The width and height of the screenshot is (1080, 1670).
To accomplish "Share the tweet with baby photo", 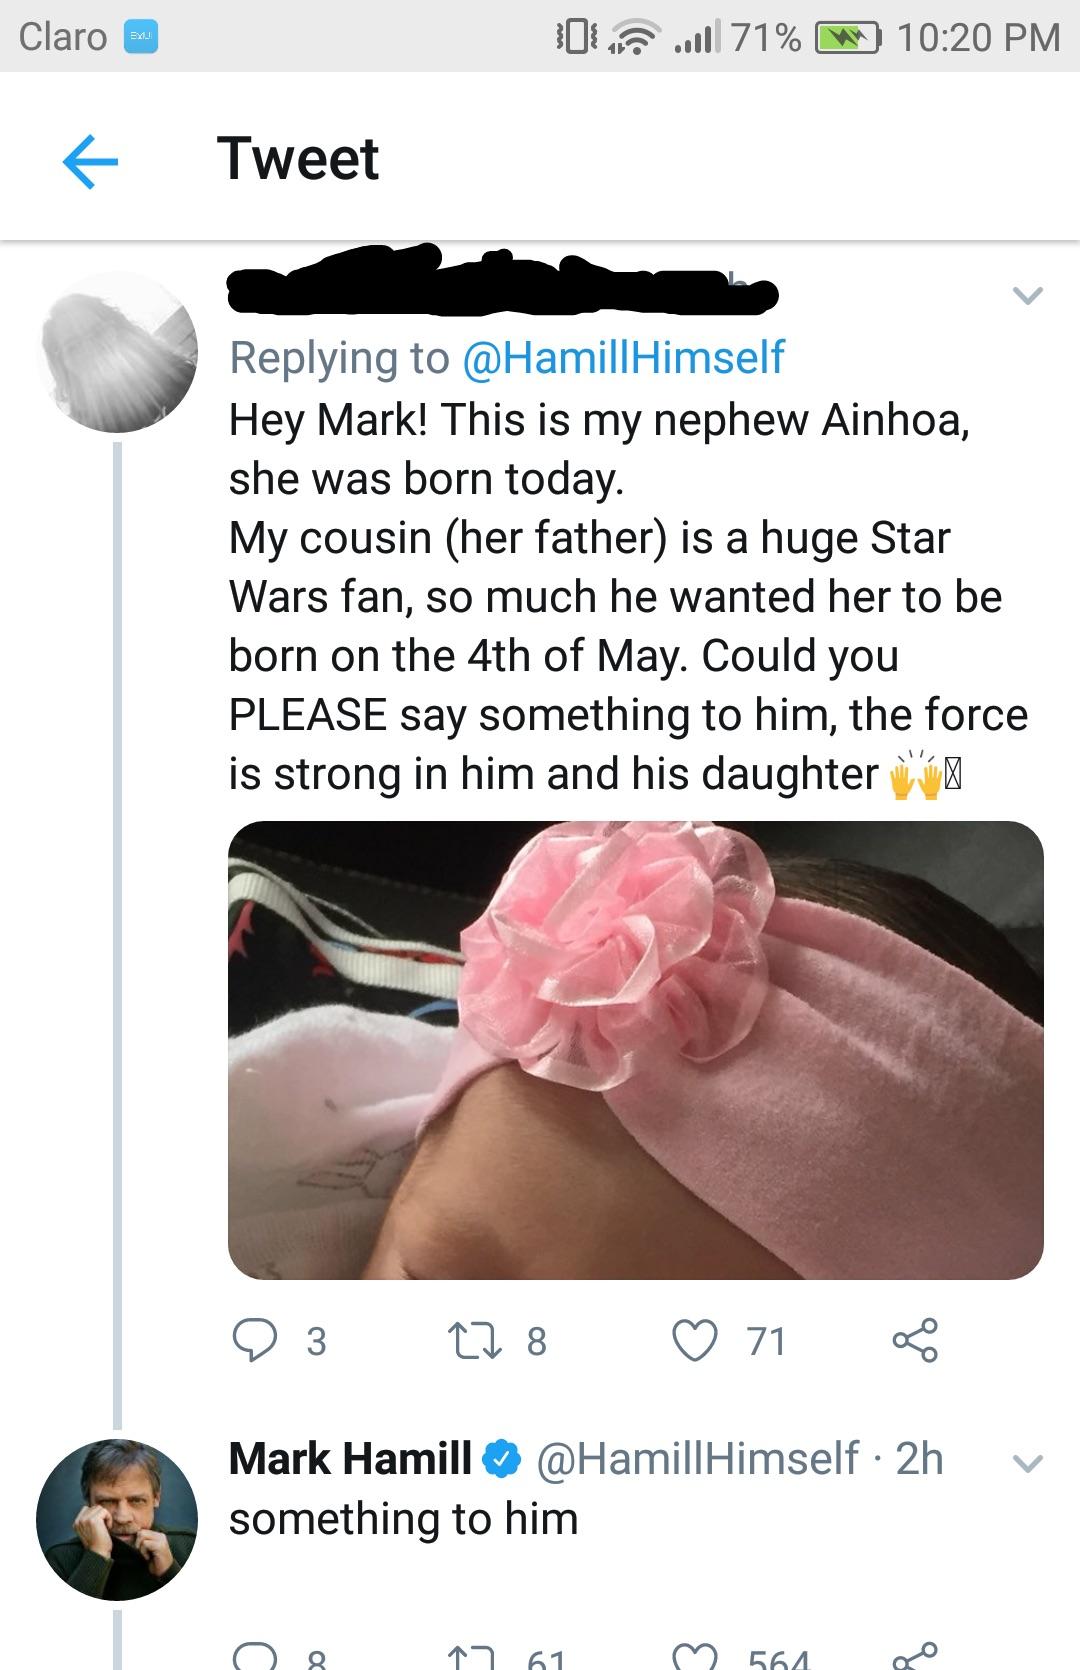I will tap(915, 1340).
